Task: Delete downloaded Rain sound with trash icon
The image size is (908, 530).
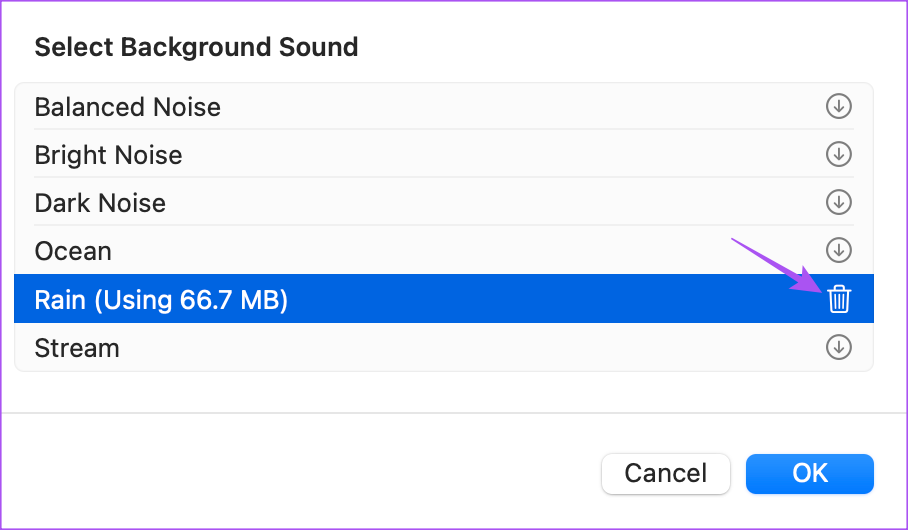Action: (x=839, y=299)
